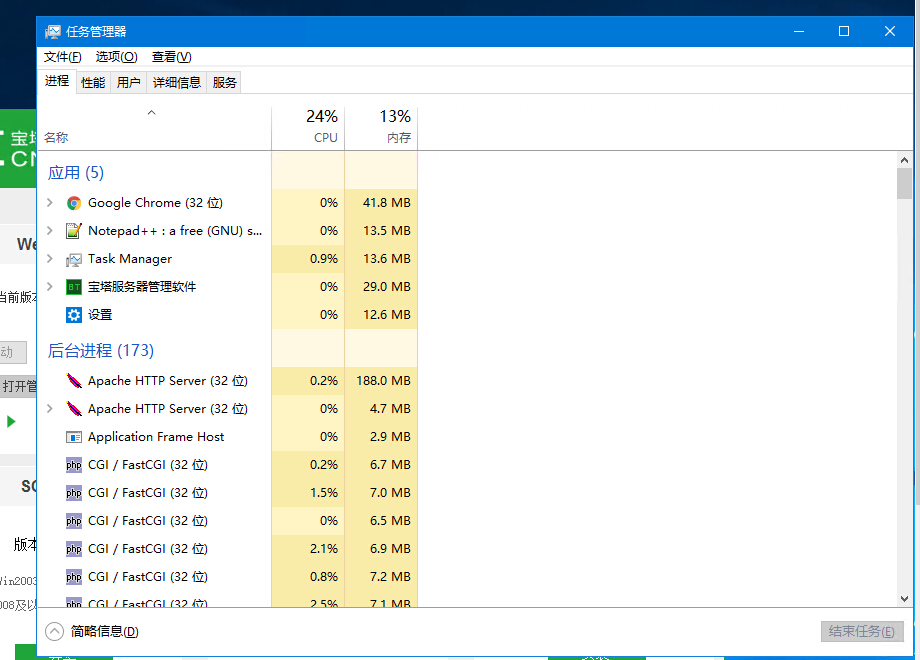Click the Task Manager process row icon

click(73, 259)
